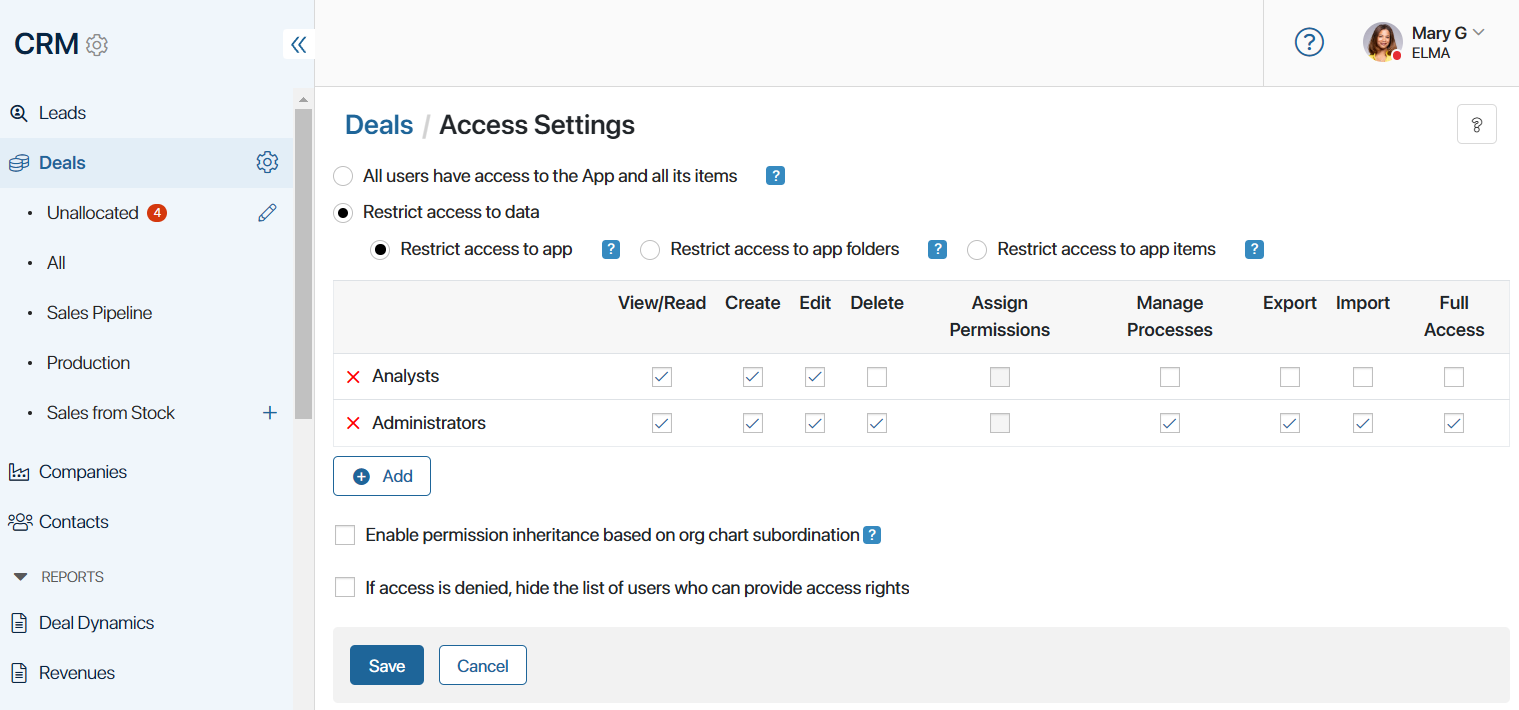Screen dimensions: 1519x710
Task: Toggle Administrators Import checkbox
Action: (x=1363, y=423)
